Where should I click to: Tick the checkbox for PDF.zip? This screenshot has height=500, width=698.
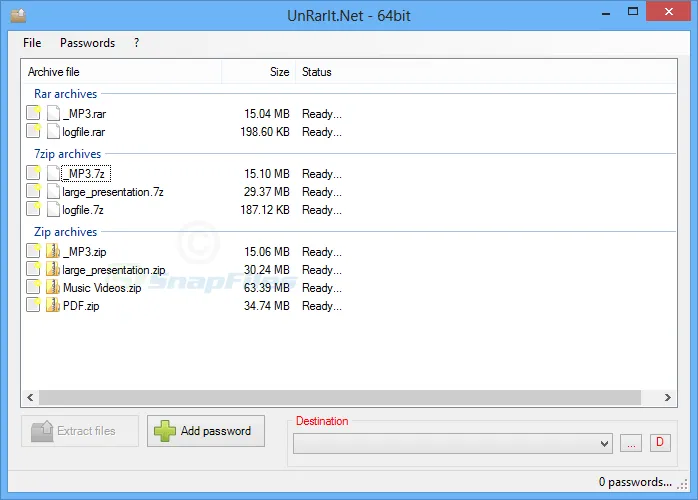pos(33,305)
